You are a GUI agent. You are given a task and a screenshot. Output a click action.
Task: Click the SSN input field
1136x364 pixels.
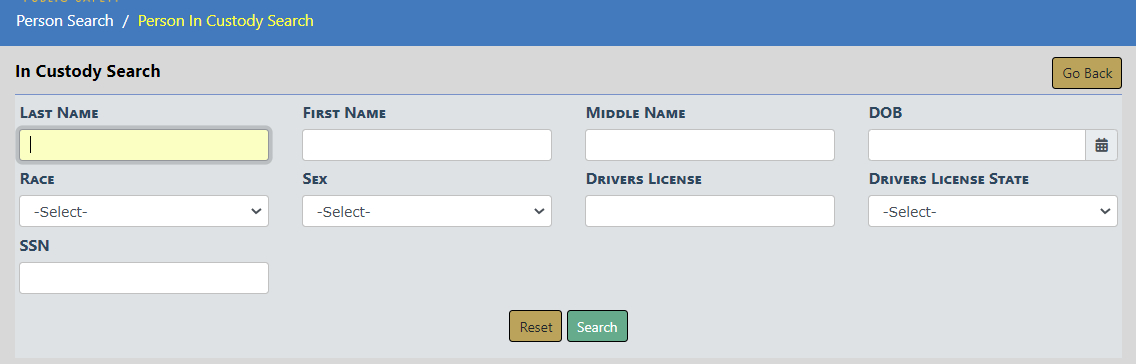144,278
